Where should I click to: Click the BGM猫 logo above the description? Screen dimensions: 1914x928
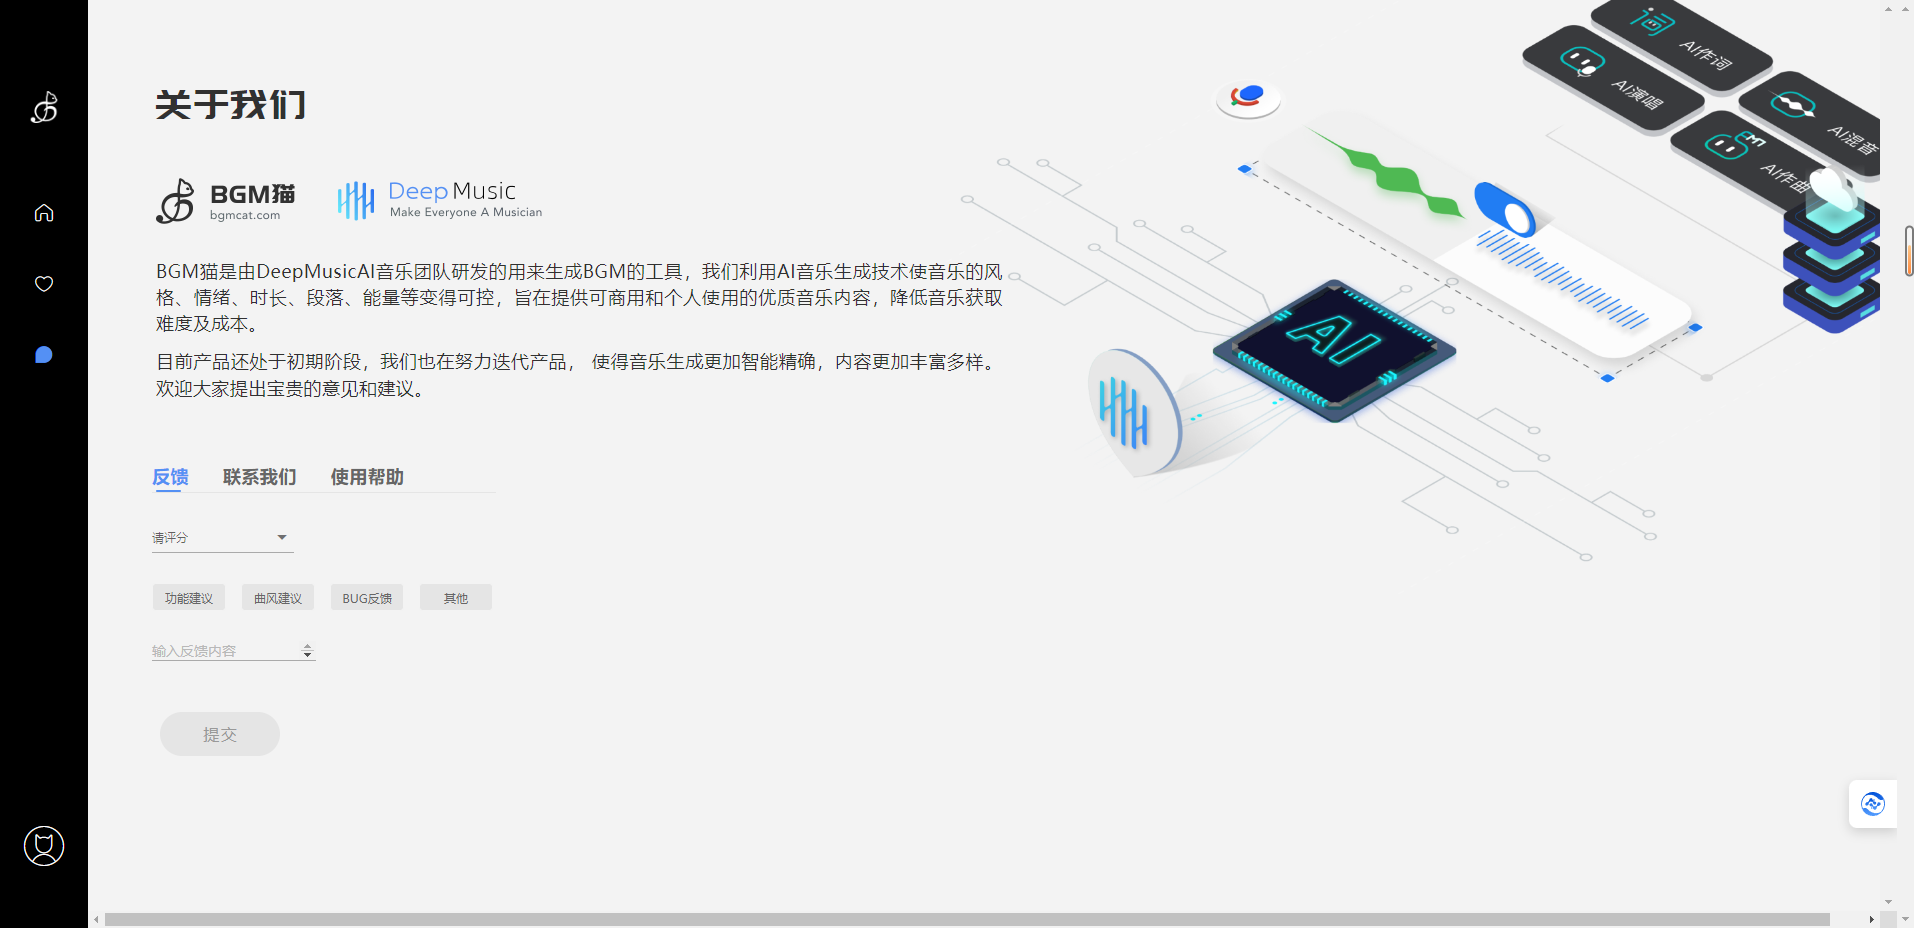(x=226, y=200)
